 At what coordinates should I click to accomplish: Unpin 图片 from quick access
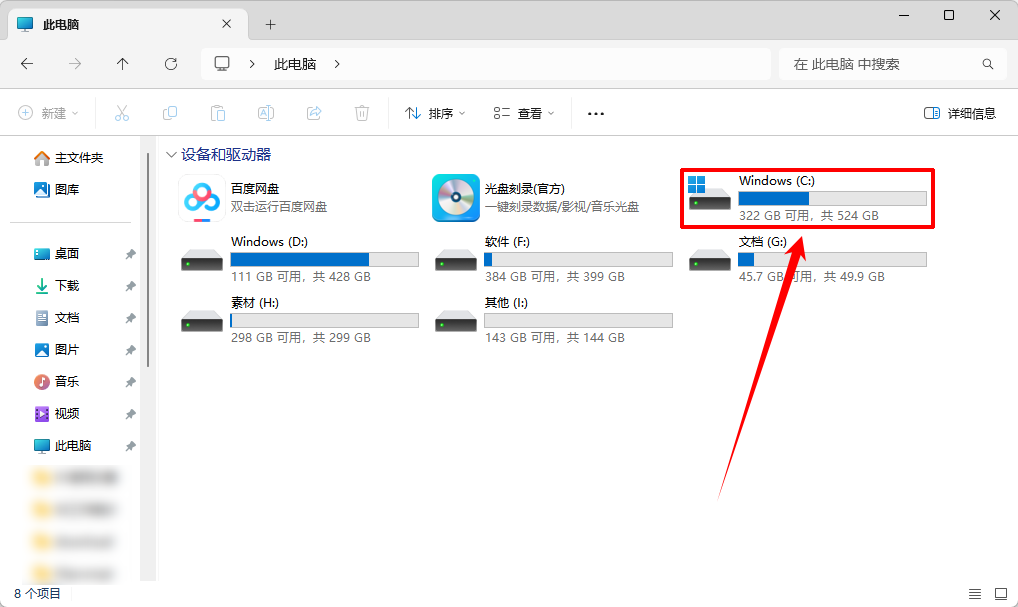click(x=130, y=350)
